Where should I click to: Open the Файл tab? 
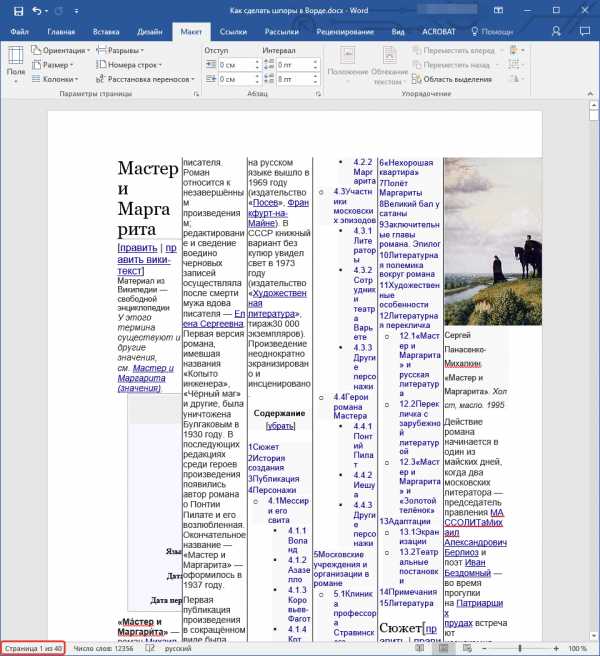pyautogui.click(x=19, y=31)
